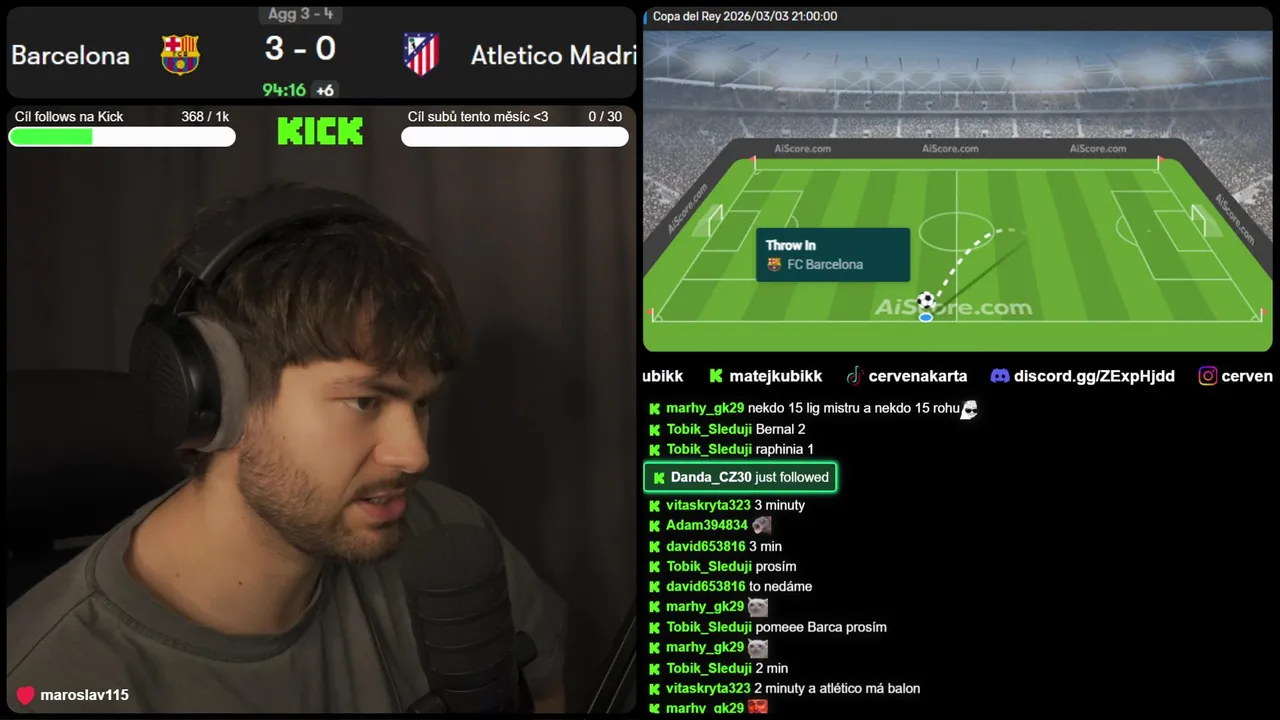1280x720 pixels.
Task: Click the red heart icon near maroslav115
Action: point(26,695)
